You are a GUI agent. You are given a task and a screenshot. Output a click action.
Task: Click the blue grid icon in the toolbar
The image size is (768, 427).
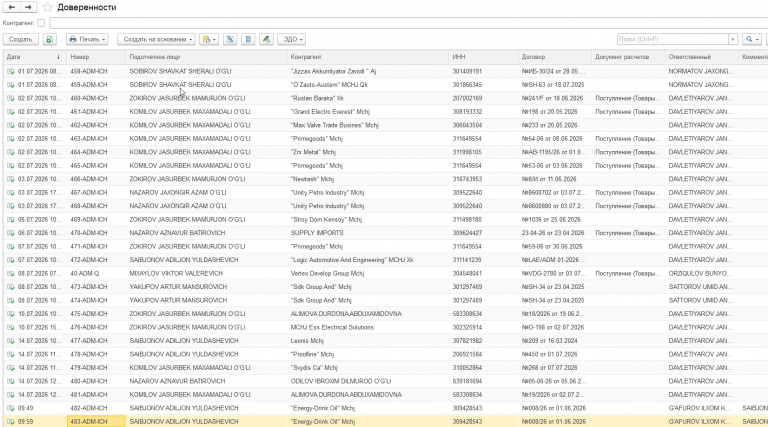click(x=230, y=39)
